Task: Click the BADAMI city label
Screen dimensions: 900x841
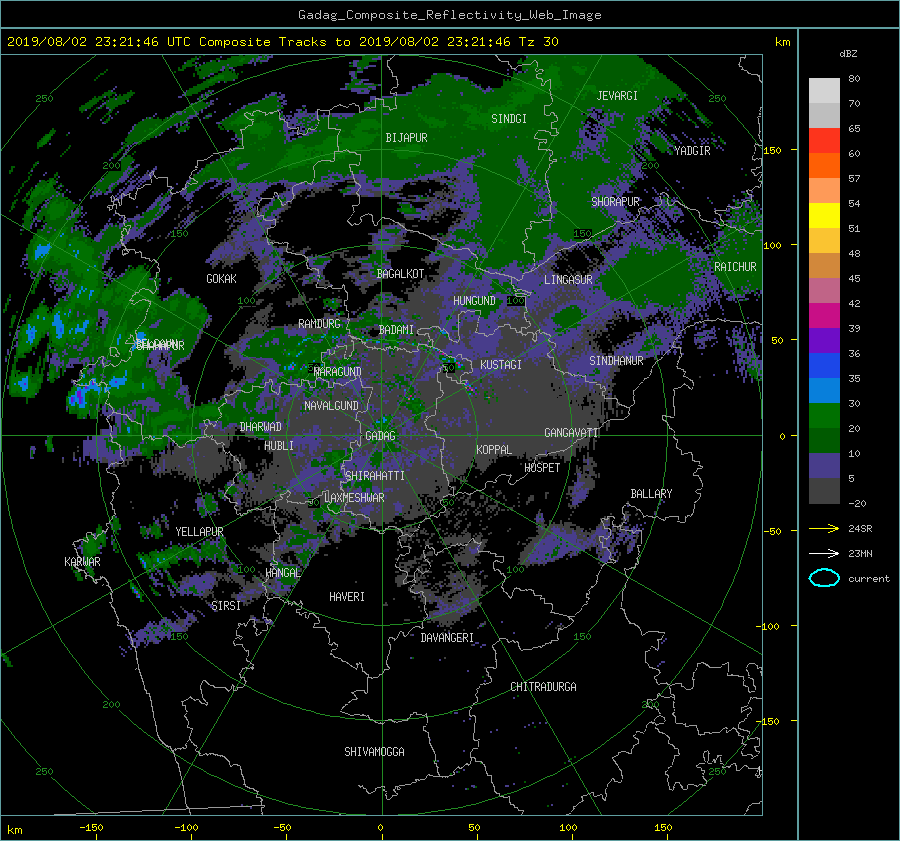Action: pyautogui.click(x=396, y=330)
